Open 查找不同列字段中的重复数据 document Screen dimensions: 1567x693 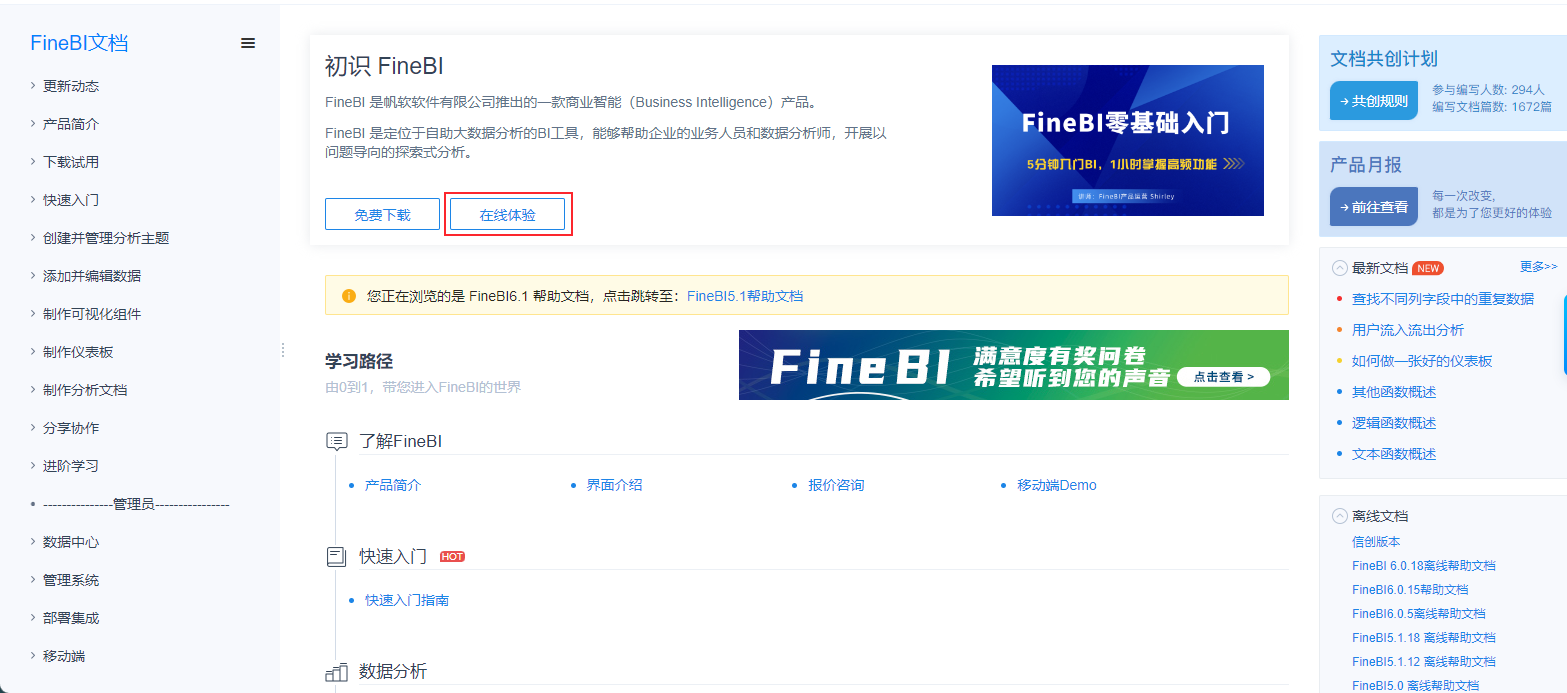(1442, 299)
